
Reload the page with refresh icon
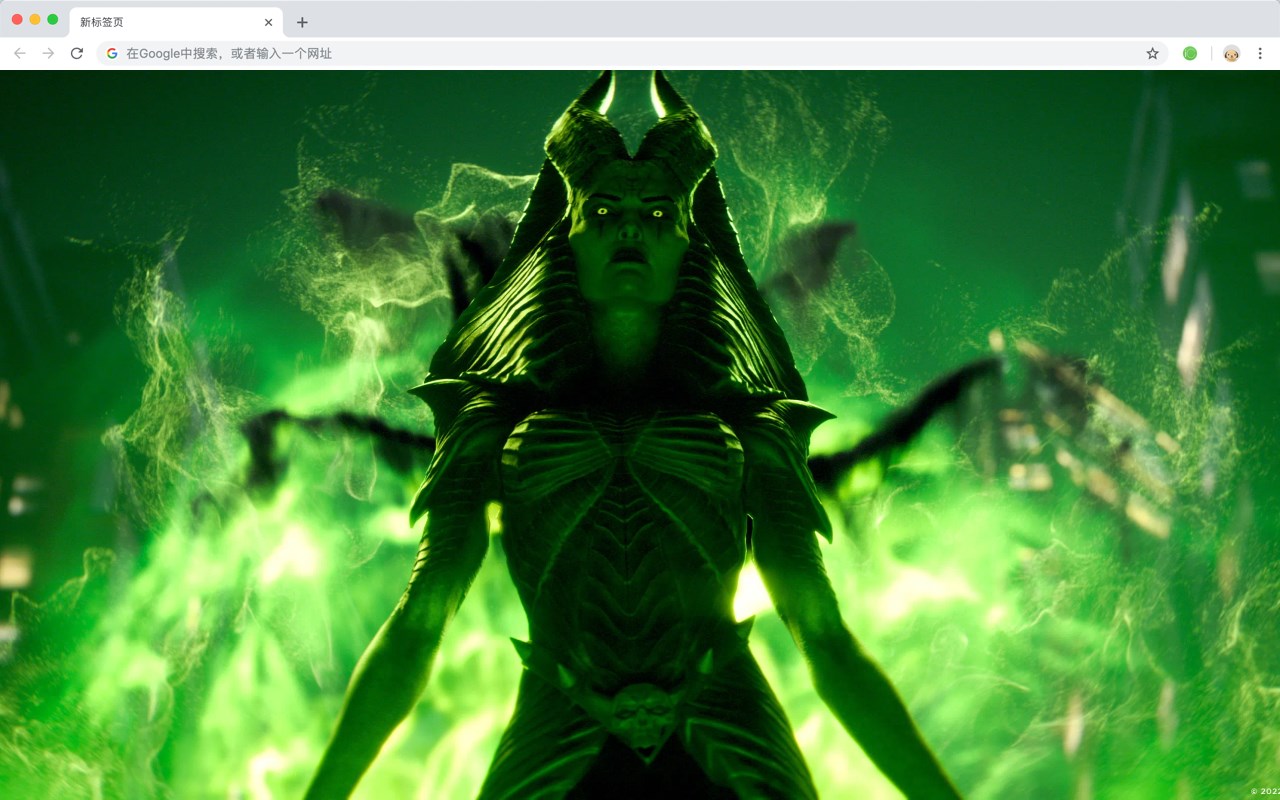click(x=77, y=53)
